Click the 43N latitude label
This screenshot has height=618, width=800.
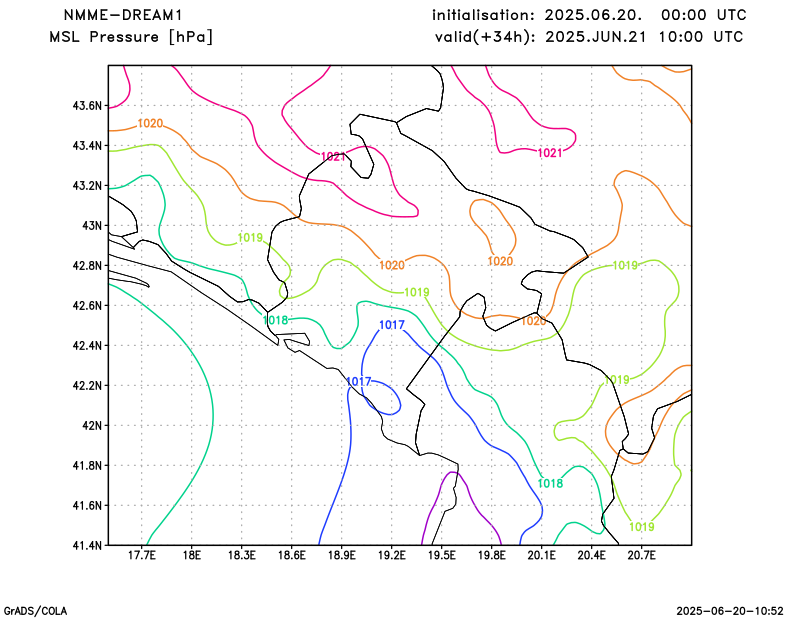(92, 226)
